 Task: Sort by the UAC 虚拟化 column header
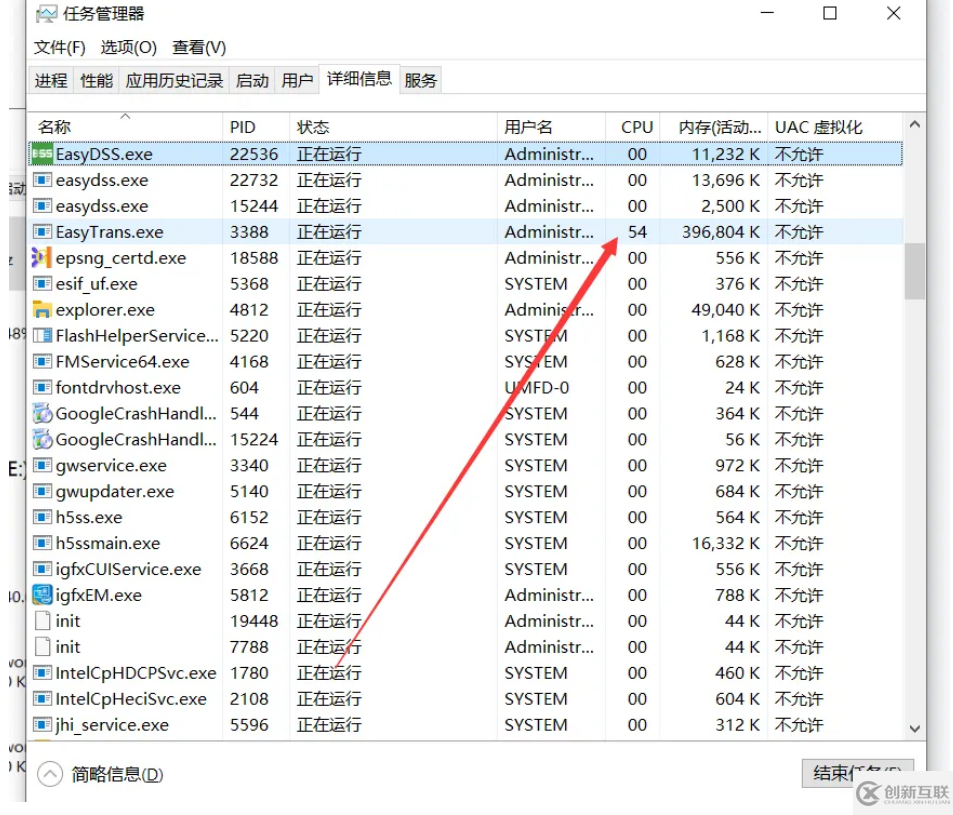click(835, 127)
